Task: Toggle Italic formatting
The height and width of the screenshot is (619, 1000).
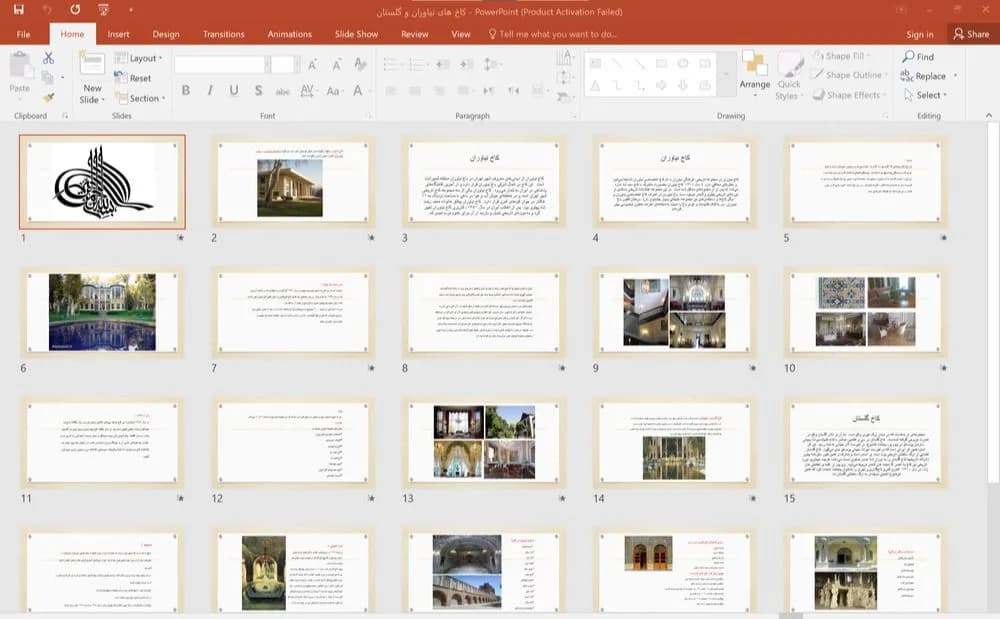Action: click(x=210, y=91)
